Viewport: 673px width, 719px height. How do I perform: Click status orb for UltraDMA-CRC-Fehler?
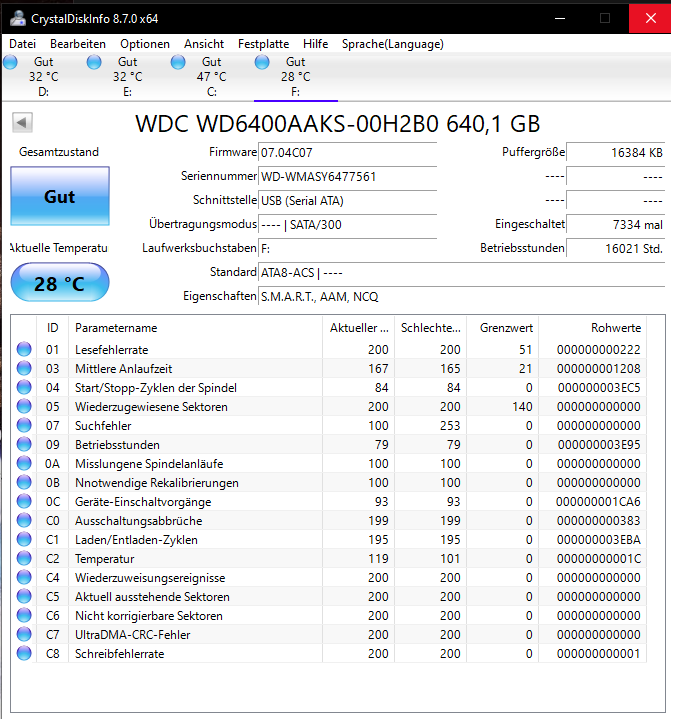(x=24, y=635)
